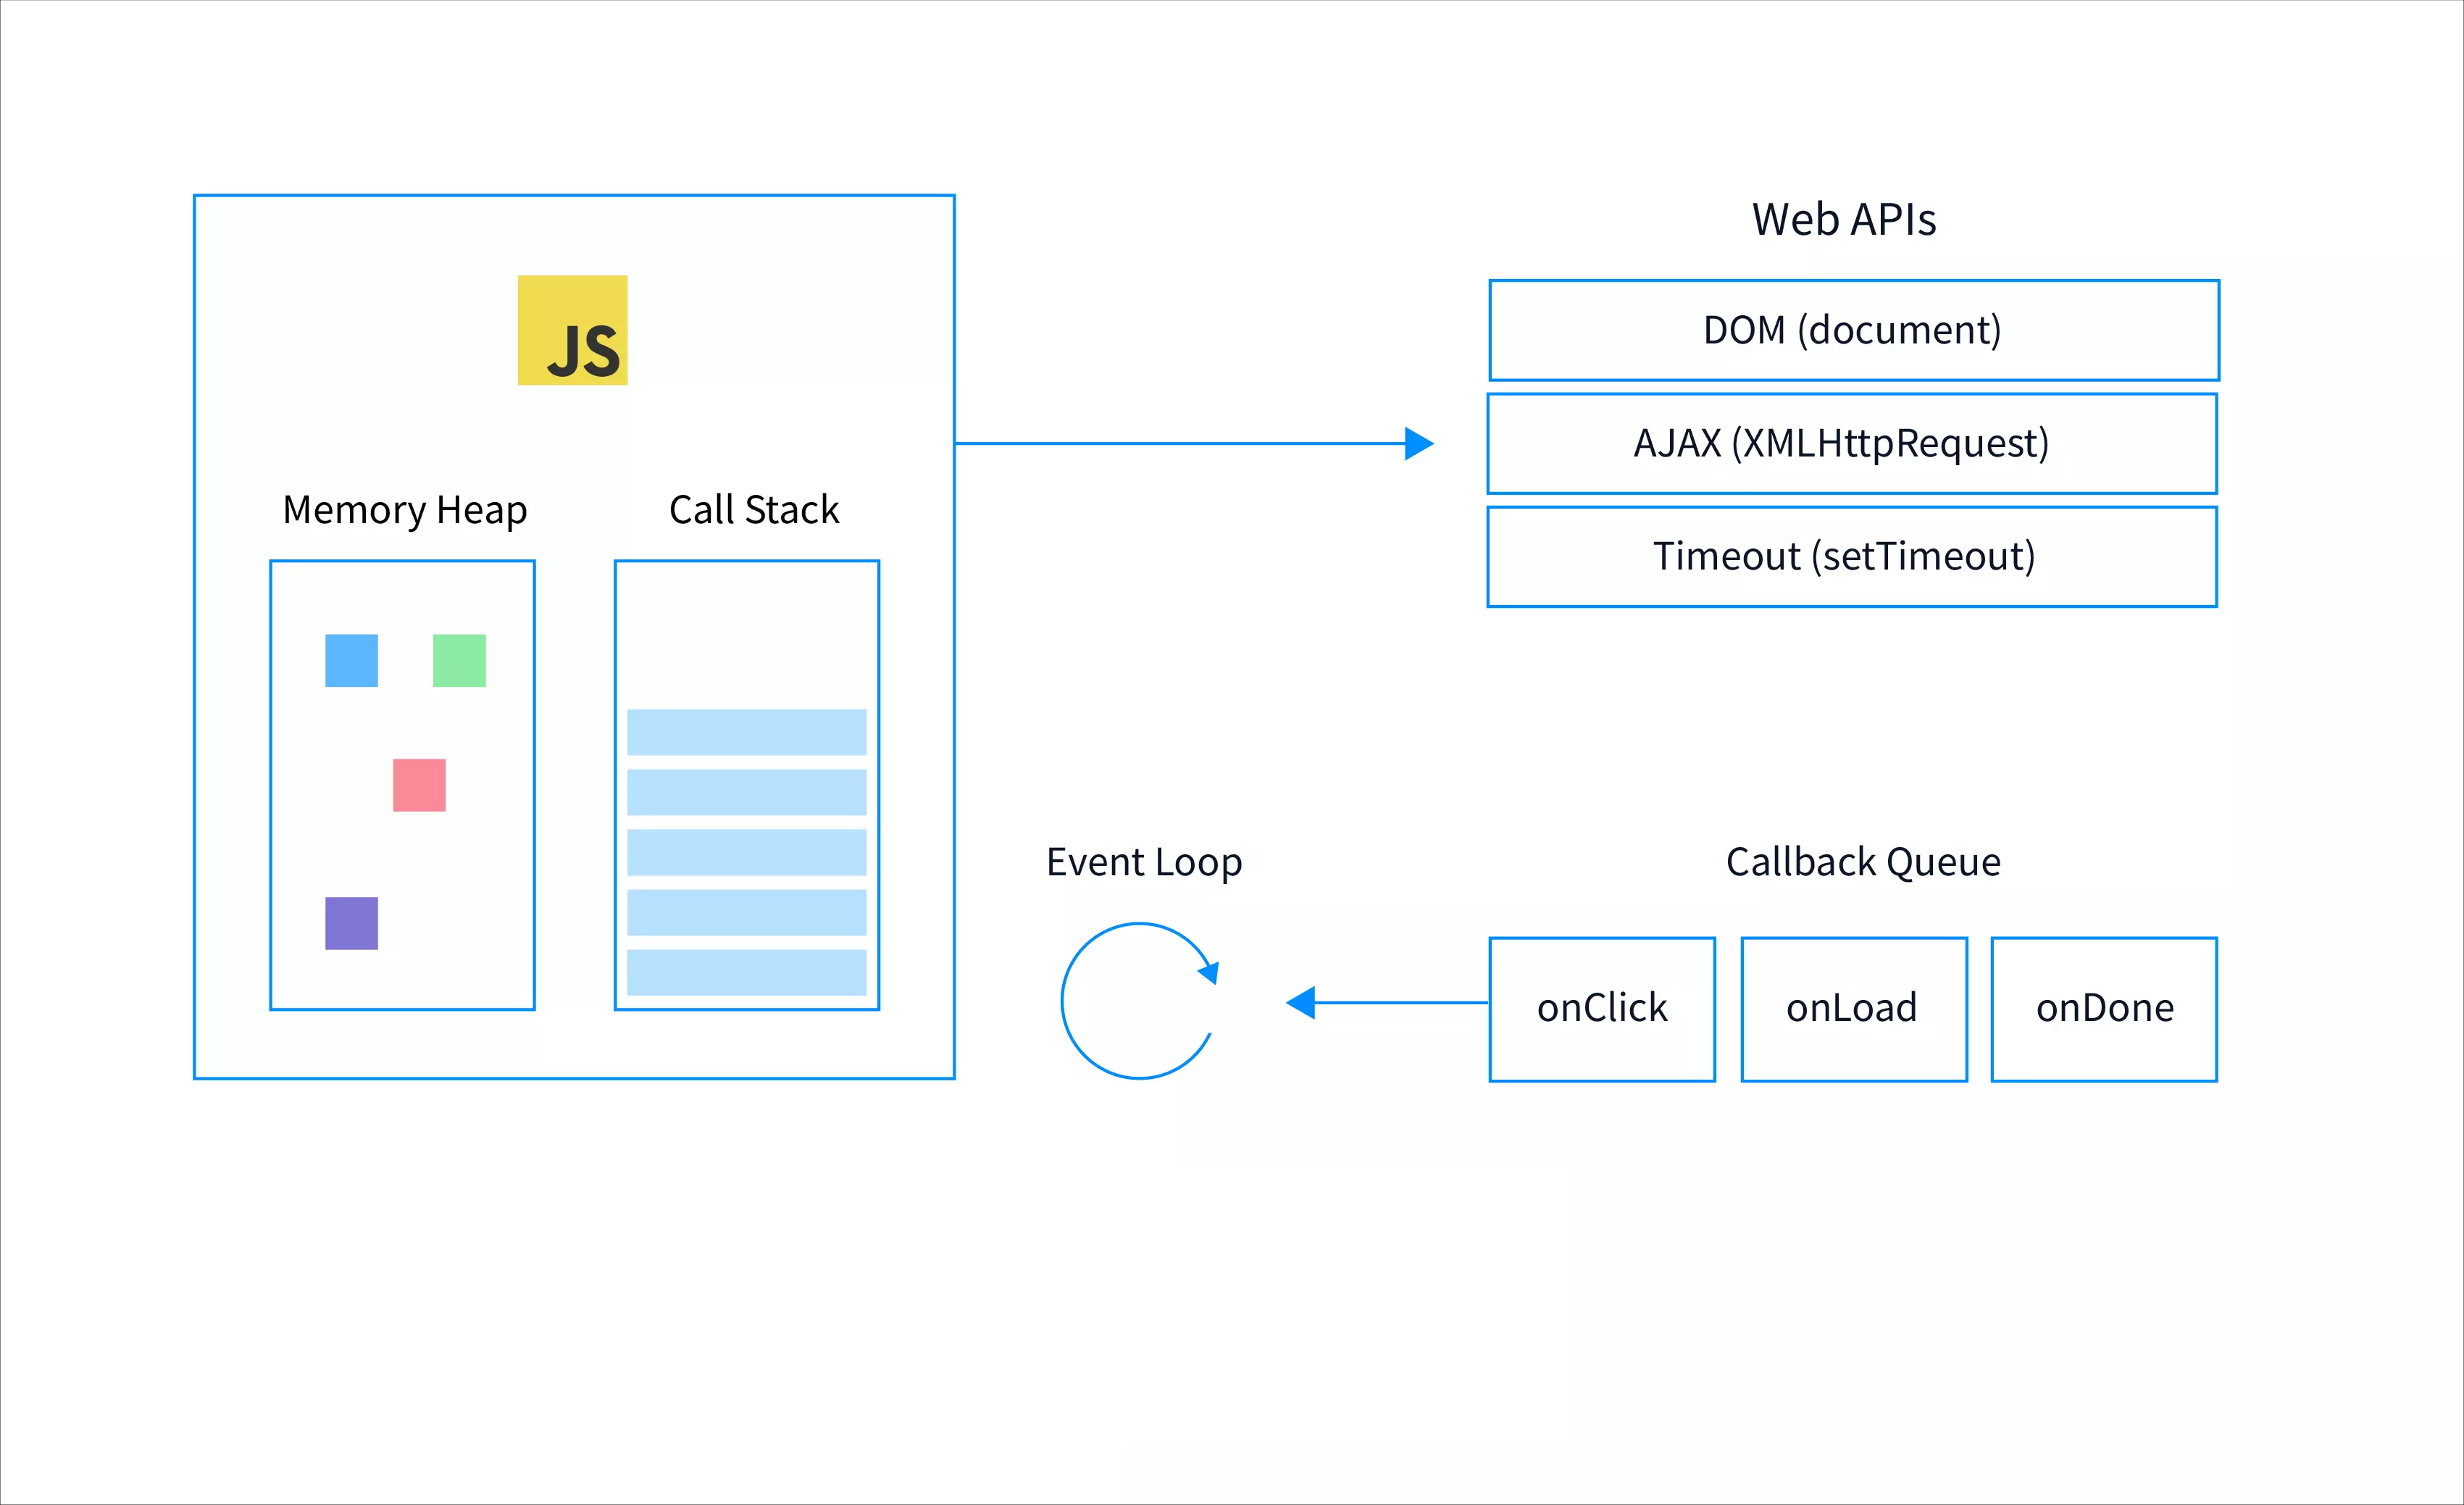Click the Web APIs heading
Image resolution: width=2464 pixels, height=1505 pixels.
(x=1843, y=219)
